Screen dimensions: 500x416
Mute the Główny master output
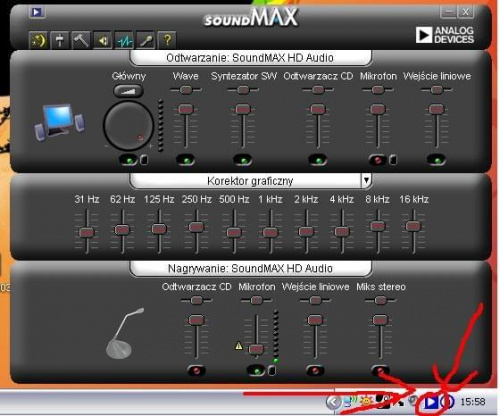(129, 161)
